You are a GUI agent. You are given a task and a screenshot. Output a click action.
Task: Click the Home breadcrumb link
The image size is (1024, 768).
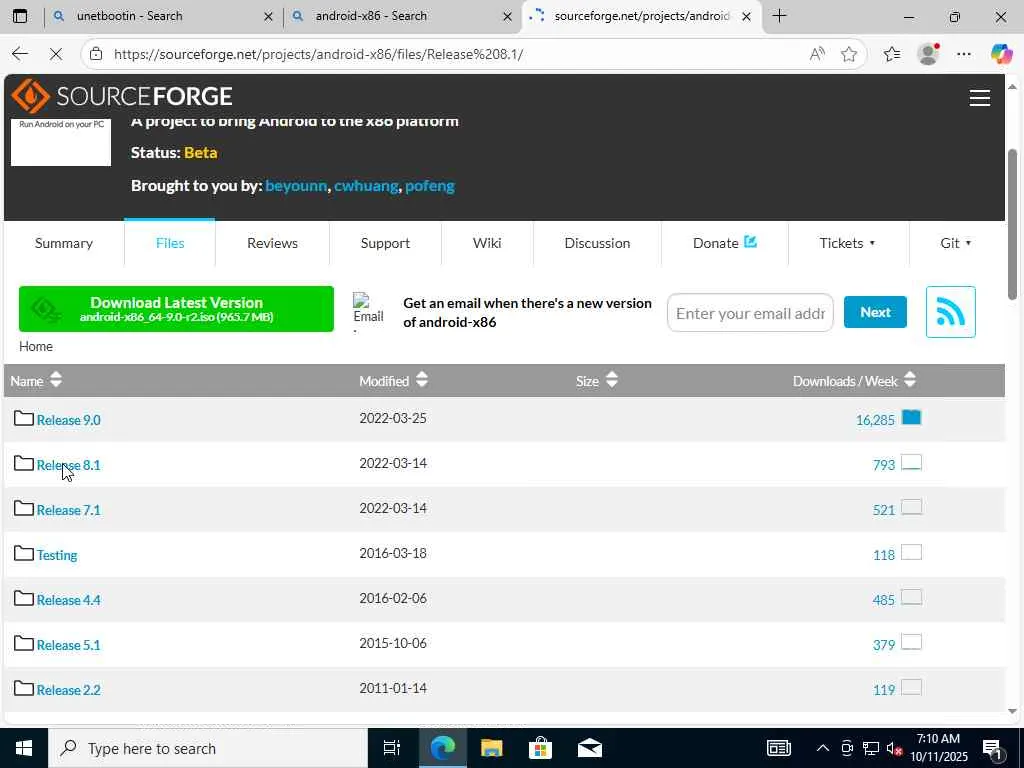tap(36, 346)
